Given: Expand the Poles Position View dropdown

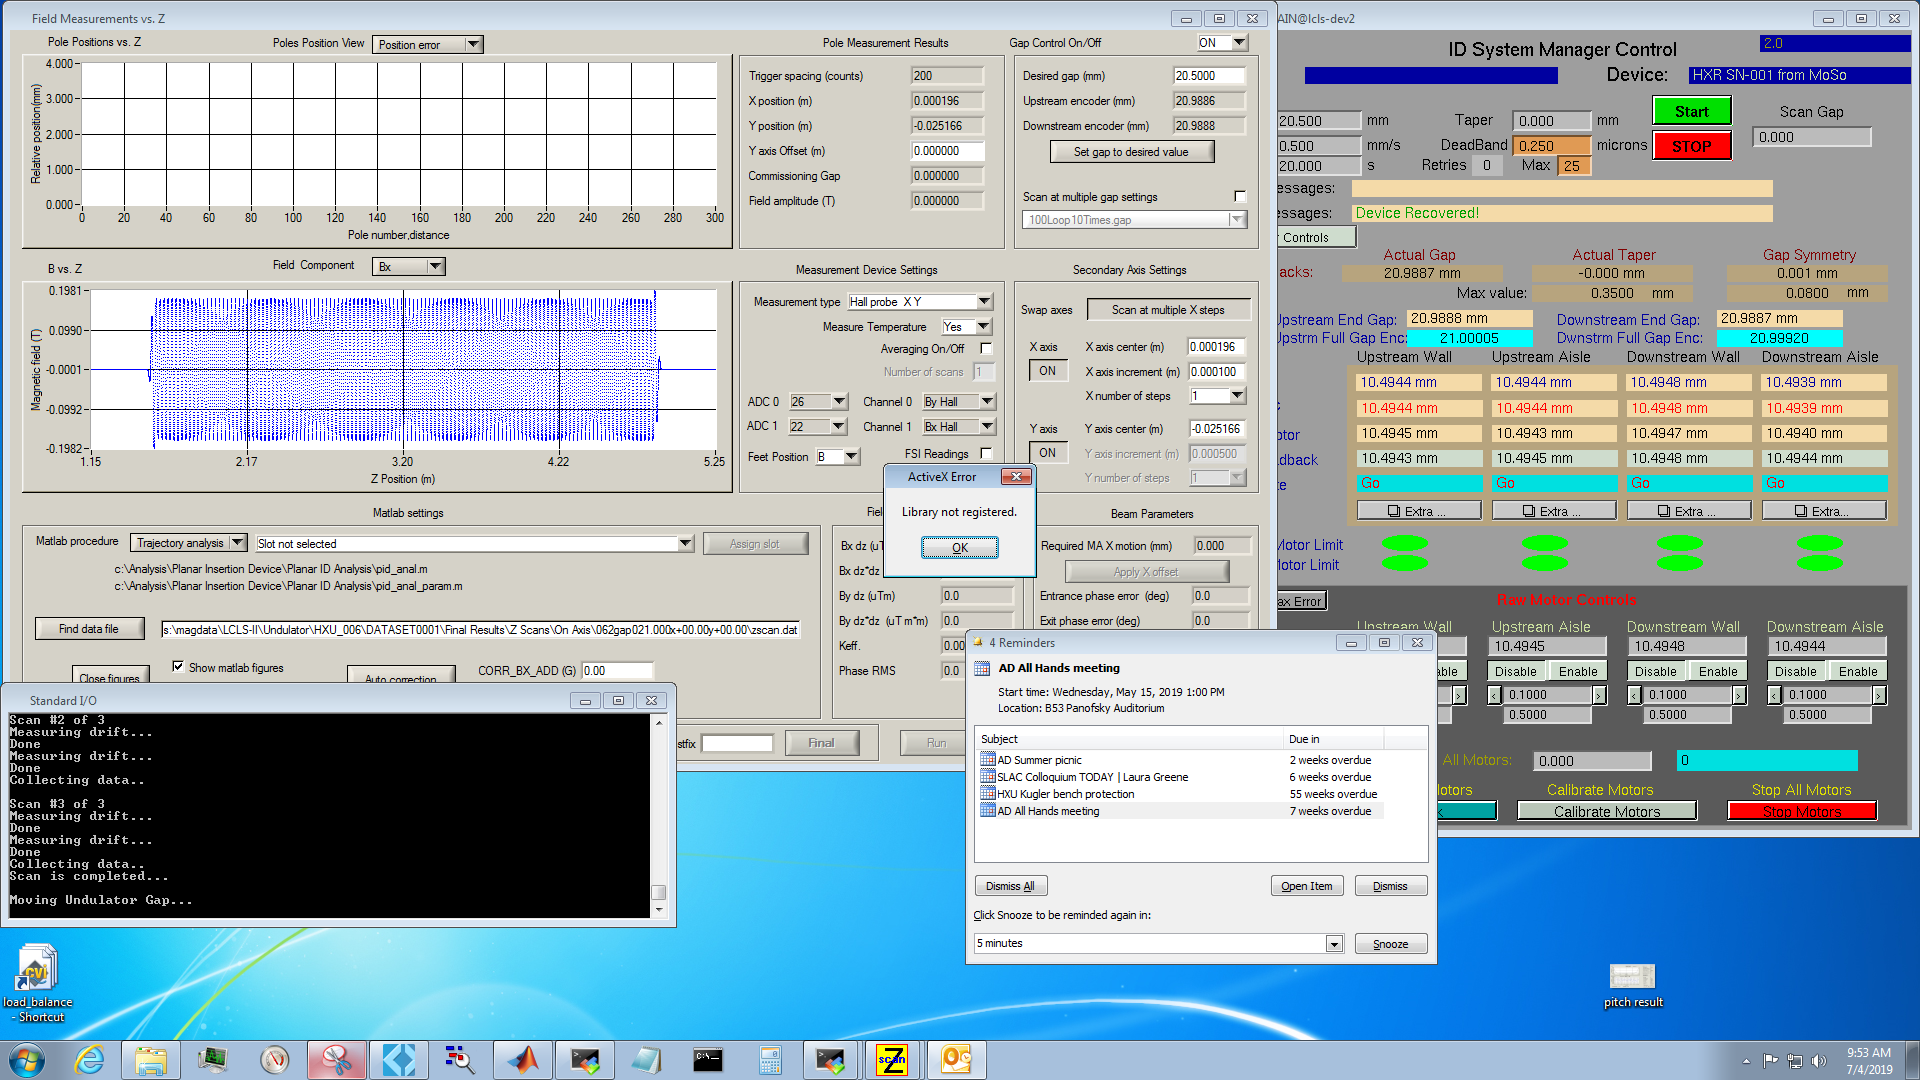Looking at the screenshot, I should [x=474, y=44].
